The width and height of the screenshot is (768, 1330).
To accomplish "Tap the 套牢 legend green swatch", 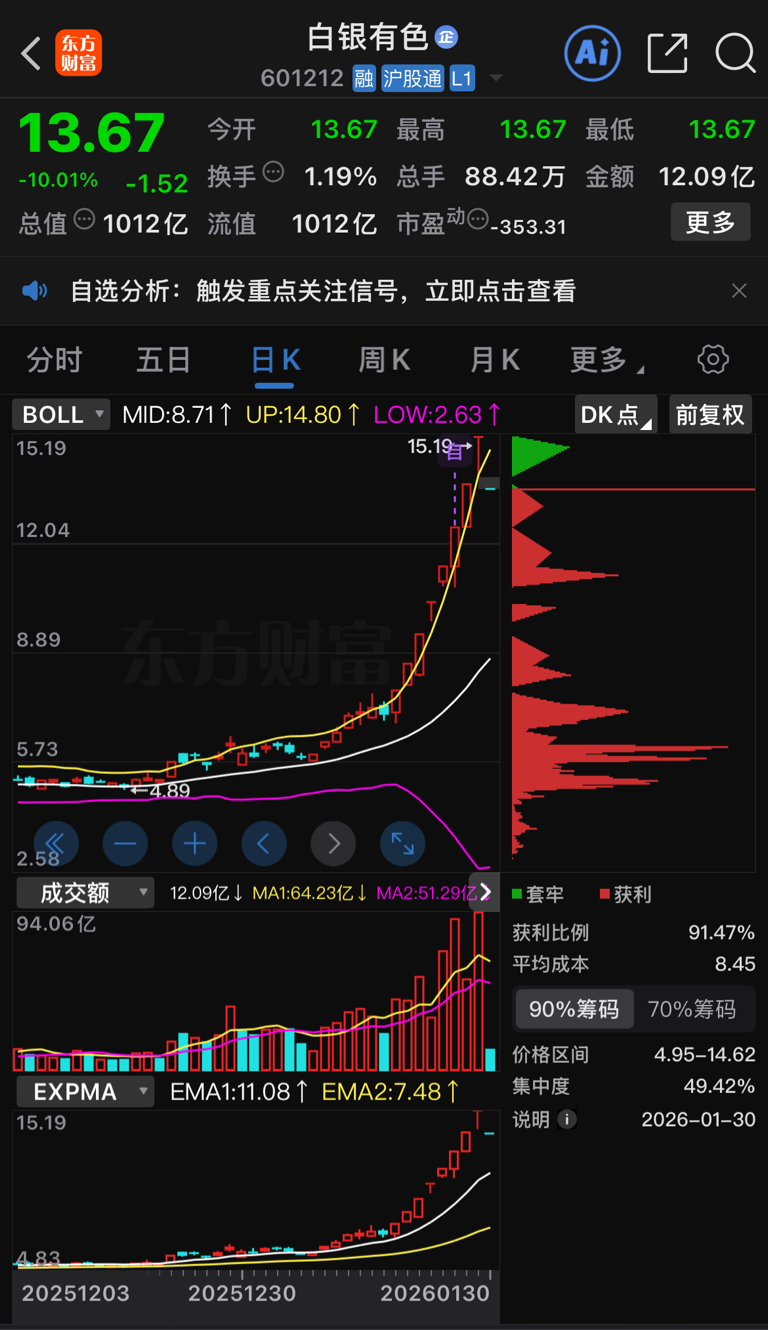I will coord(517,894).
